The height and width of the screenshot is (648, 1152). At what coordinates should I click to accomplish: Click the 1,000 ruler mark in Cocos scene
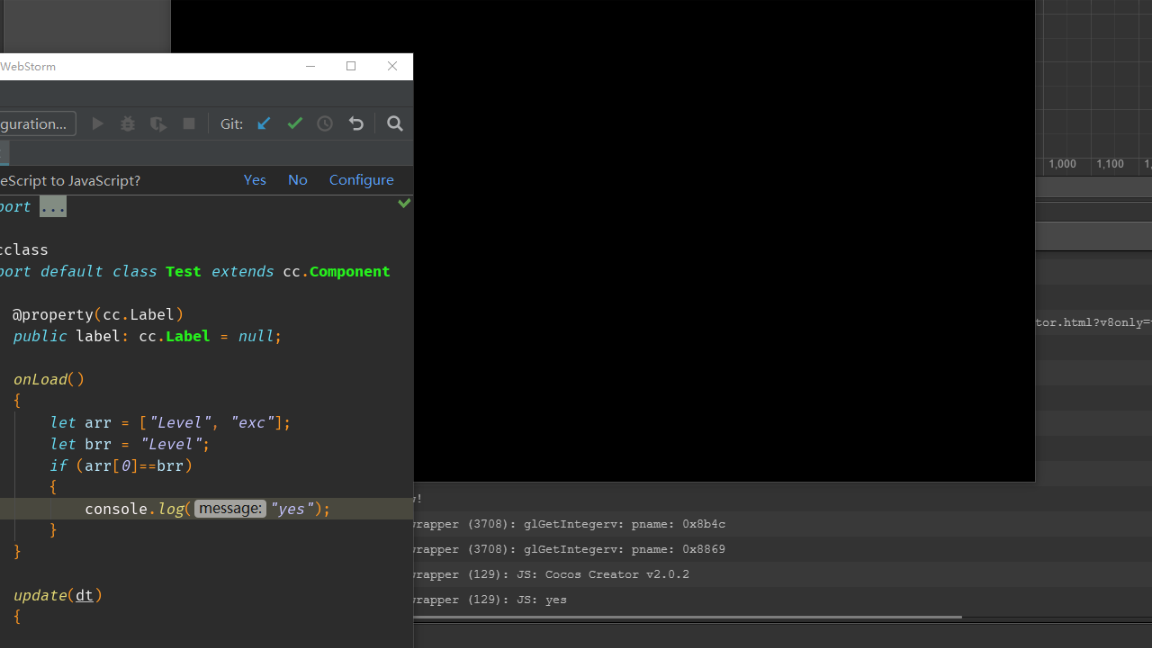1062,164
